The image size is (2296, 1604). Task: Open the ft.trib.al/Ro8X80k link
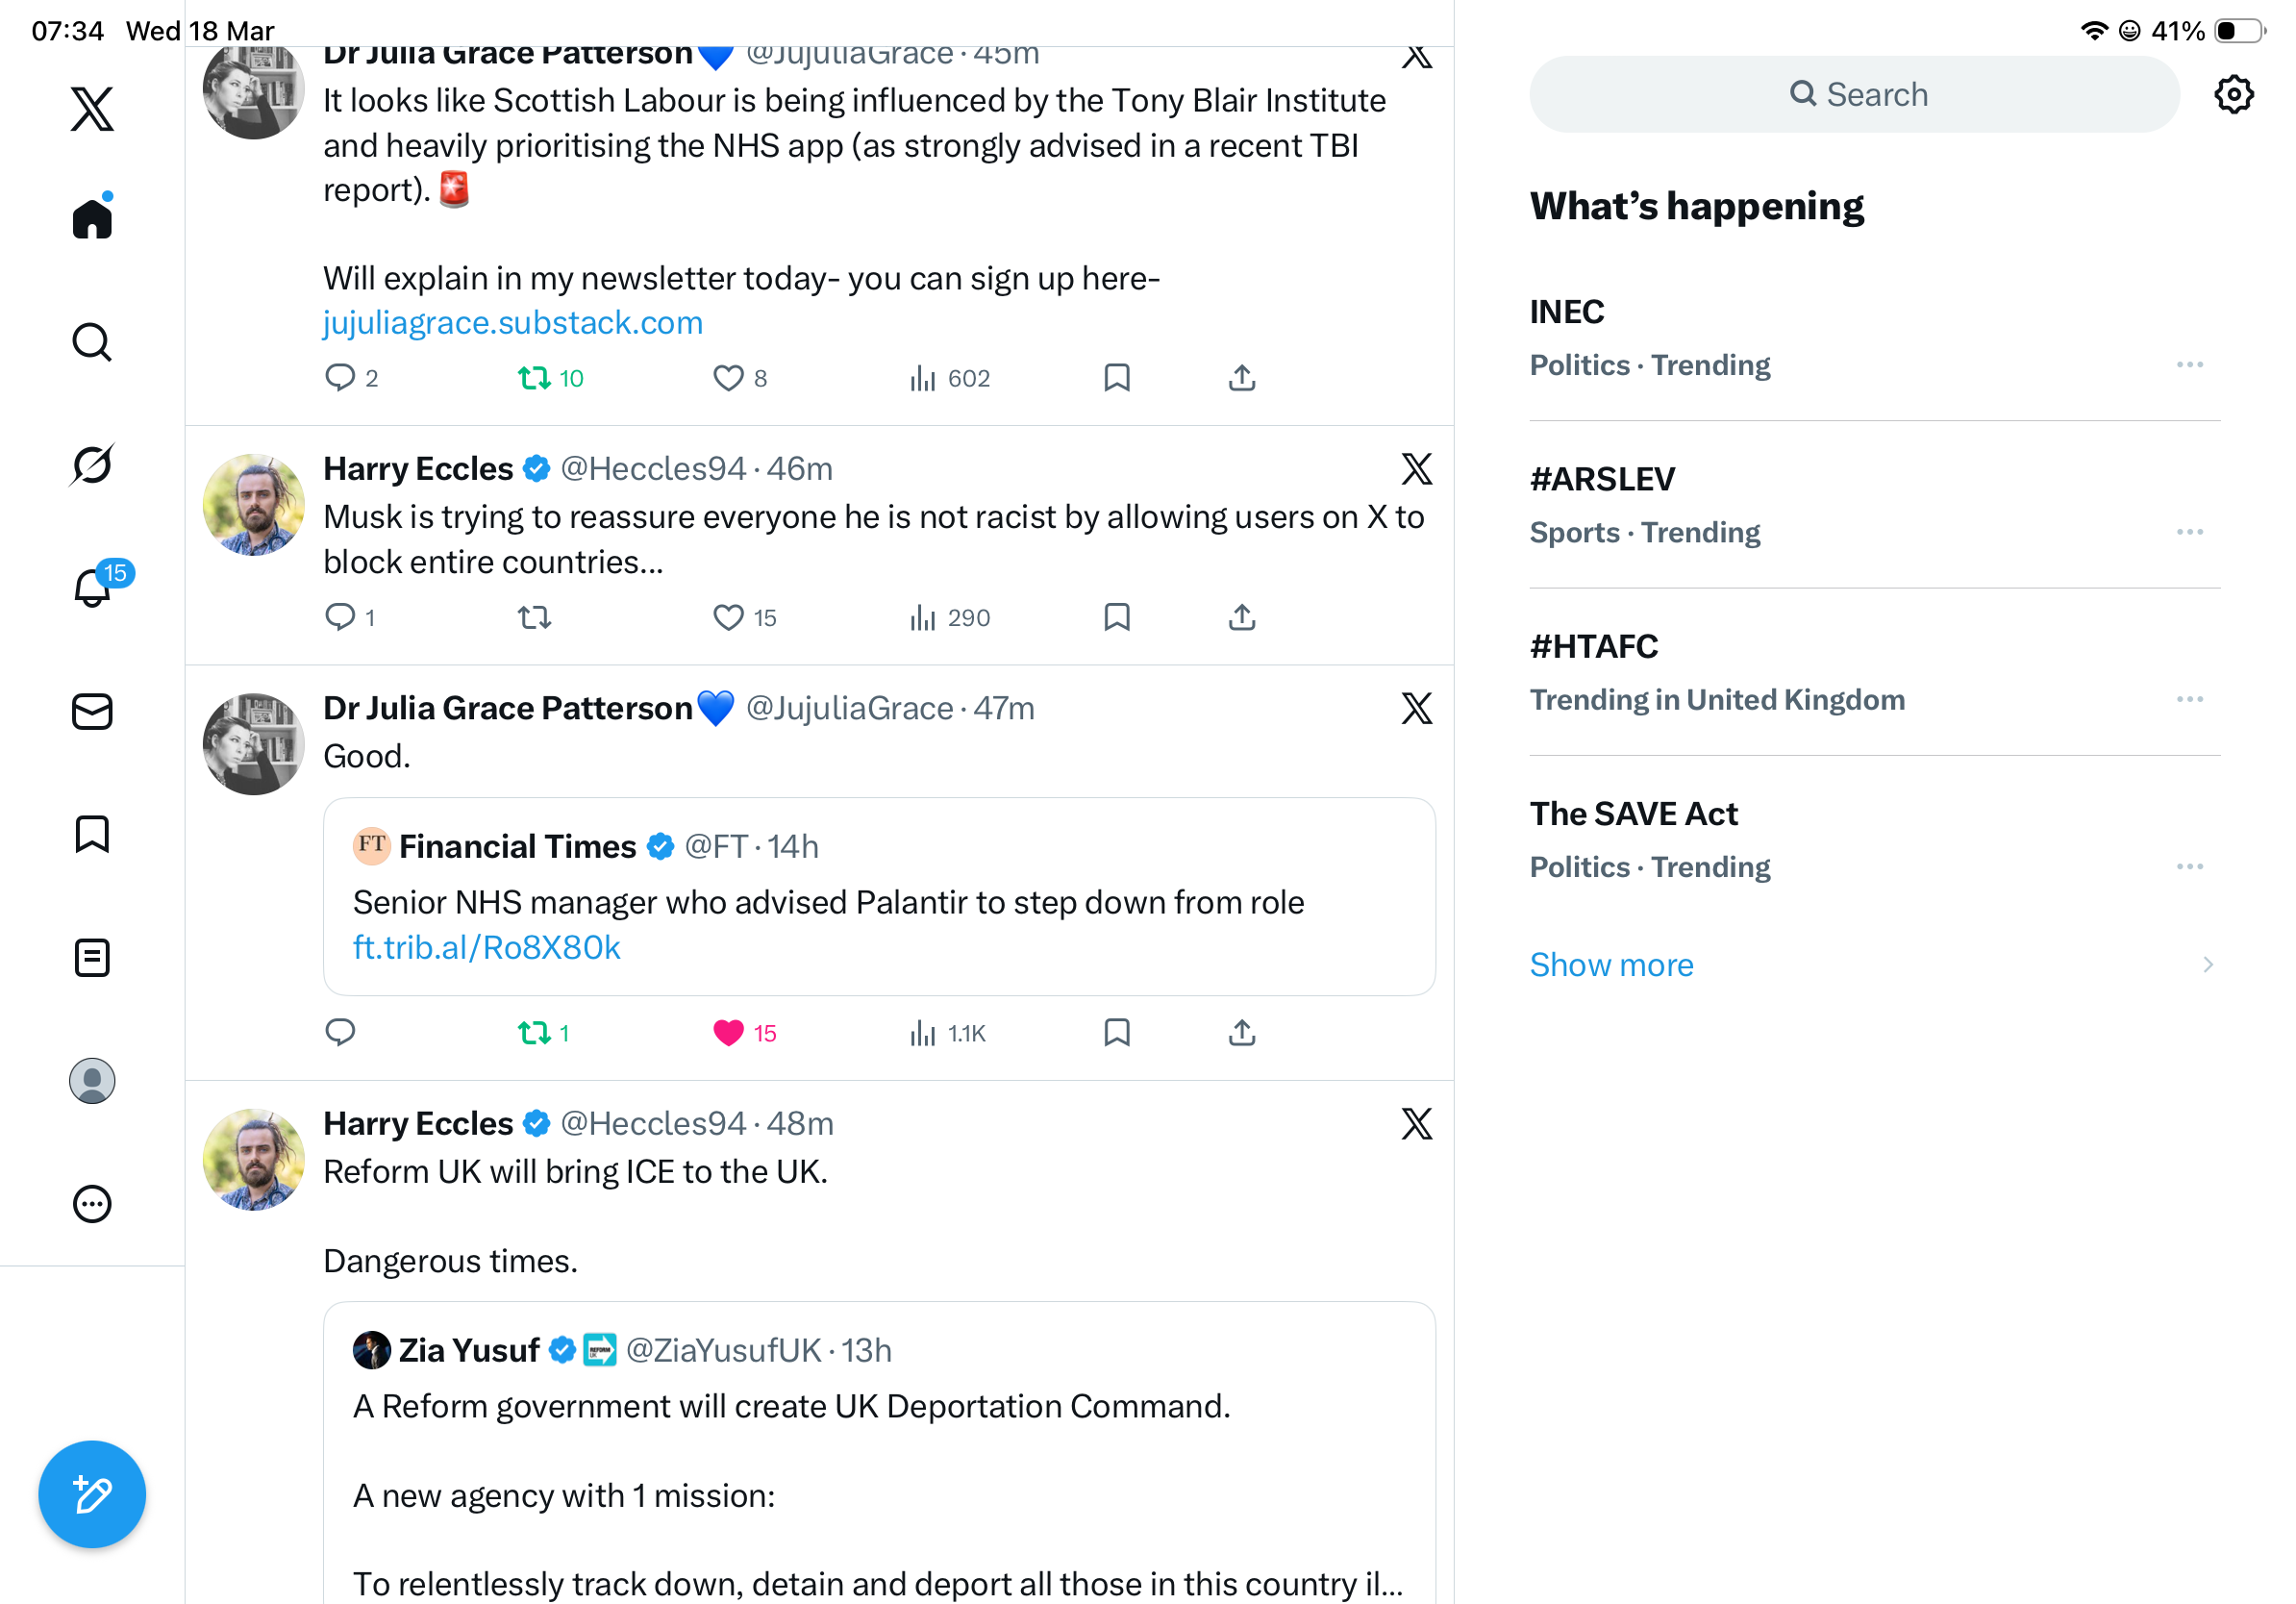coord(486,947)
